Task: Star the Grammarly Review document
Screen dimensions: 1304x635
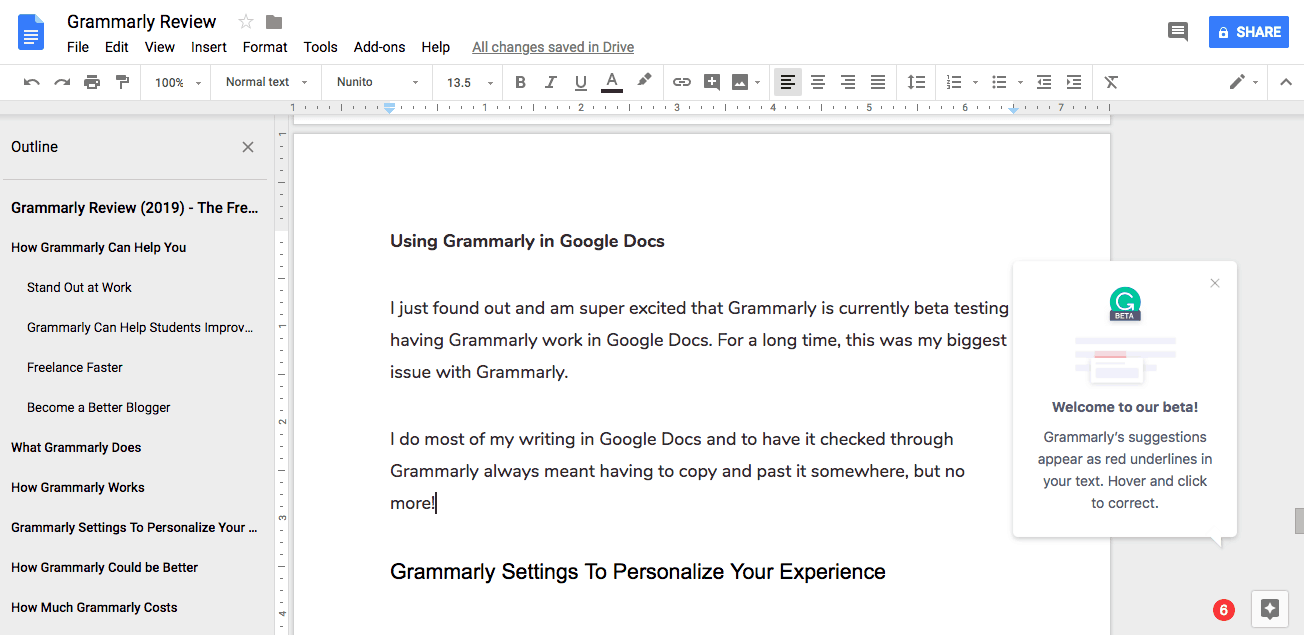Action: pyautogui.click(x=246, y=22)
